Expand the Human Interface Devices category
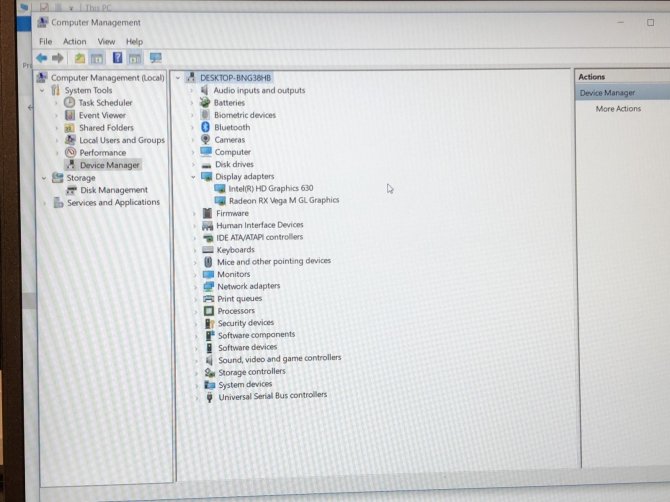This screenshot has width=670, height=502. [x=194, y=226]
